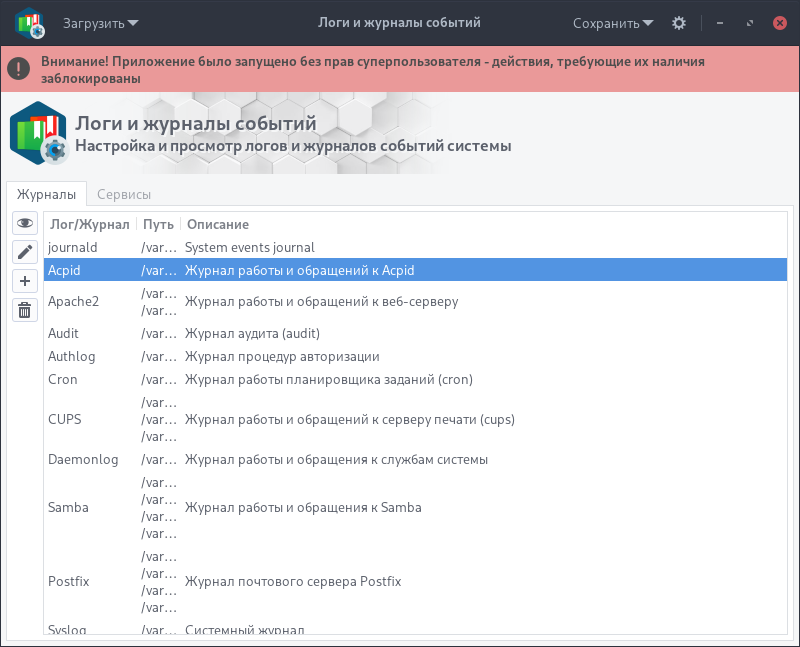Open the Загрузить dropdown menu

(101, 23)
